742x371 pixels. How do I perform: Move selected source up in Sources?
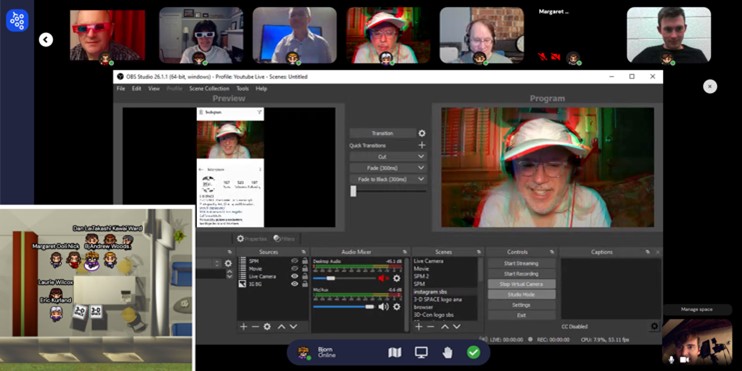[x=281, y=327]
